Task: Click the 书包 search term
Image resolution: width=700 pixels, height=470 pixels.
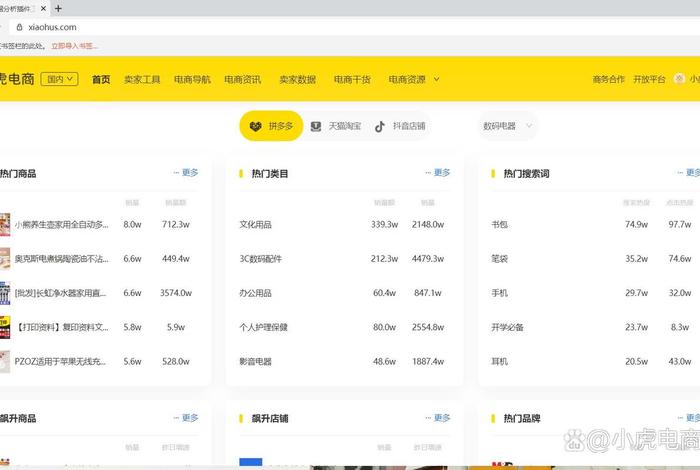Action: 500,225
